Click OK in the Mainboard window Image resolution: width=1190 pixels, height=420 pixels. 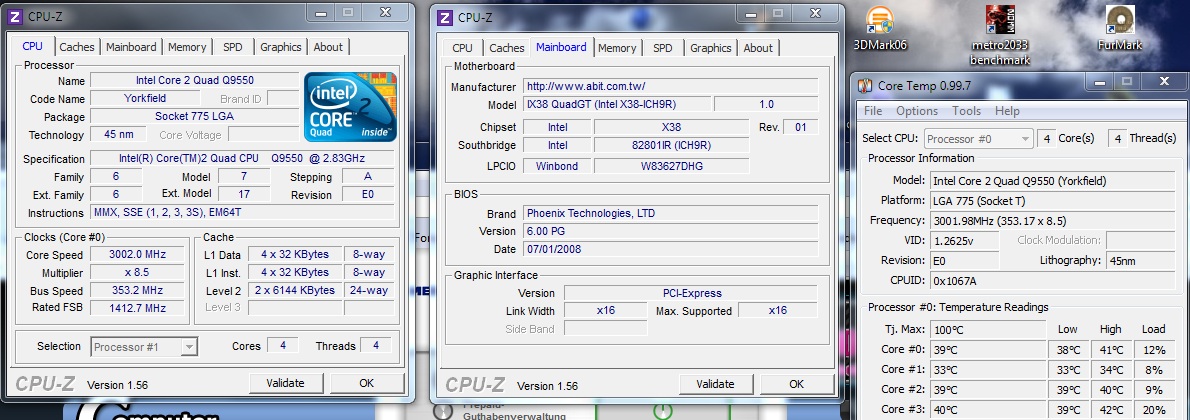click(796, 384)
